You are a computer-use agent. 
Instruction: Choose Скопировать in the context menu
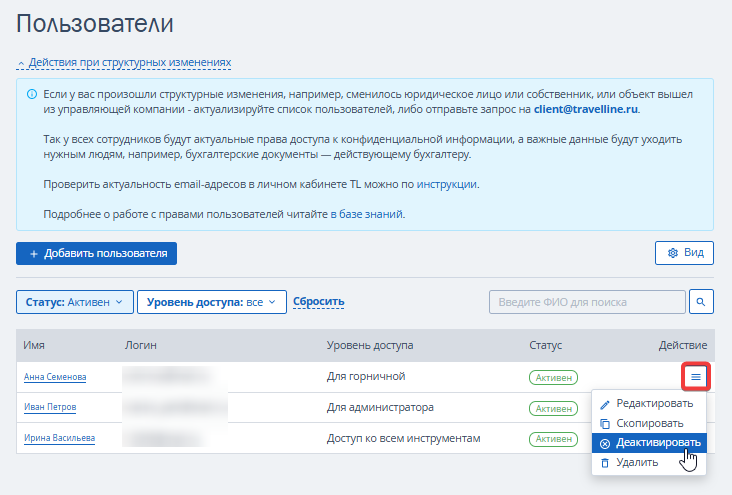(x=649, y=423)
